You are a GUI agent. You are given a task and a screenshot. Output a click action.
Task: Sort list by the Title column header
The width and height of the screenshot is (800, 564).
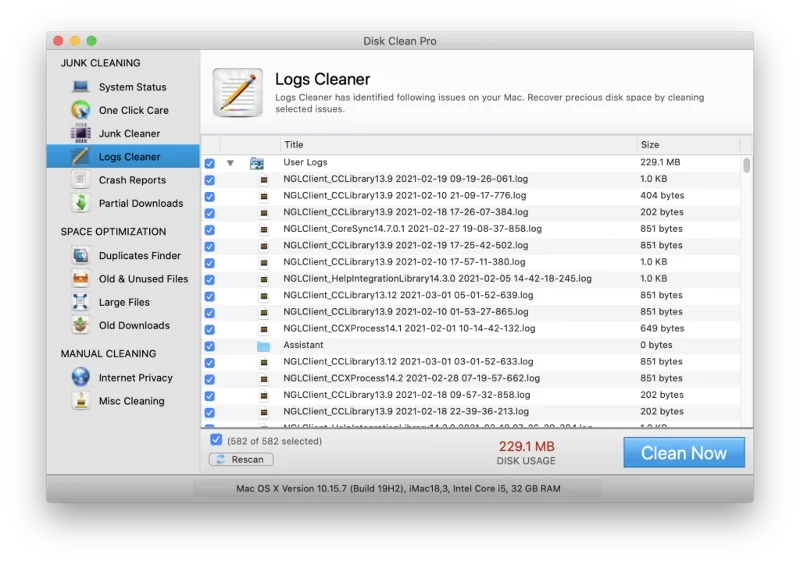(457, 145)
